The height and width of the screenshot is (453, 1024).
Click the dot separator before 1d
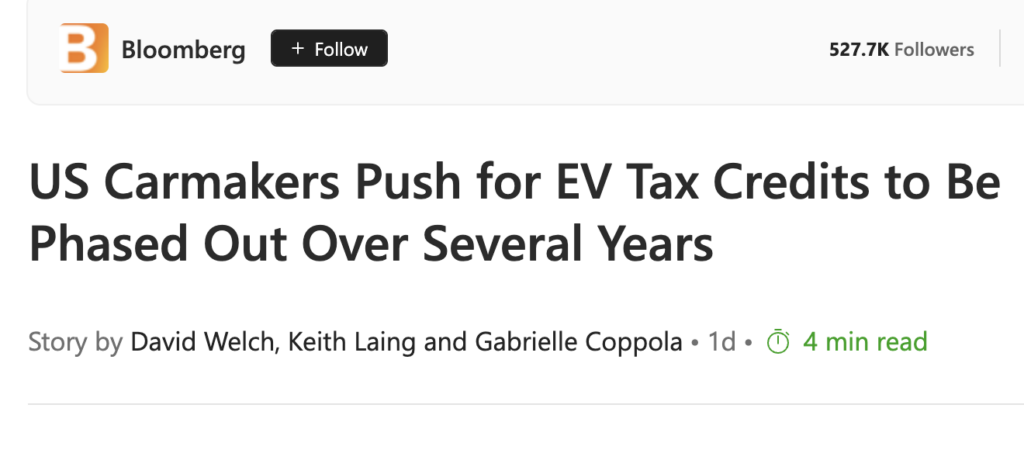pos(696,343)
